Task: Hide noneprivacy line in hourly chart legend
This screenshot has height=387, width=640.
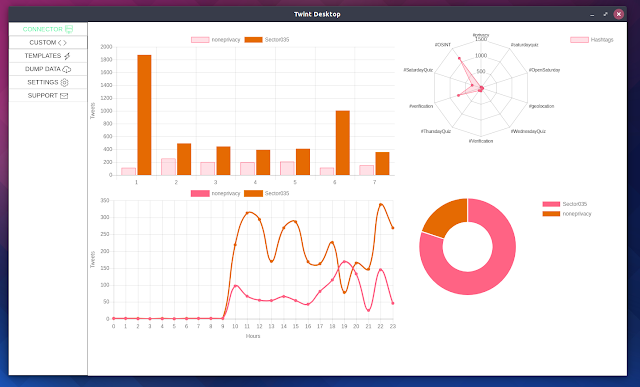Action: click(216, 194)
